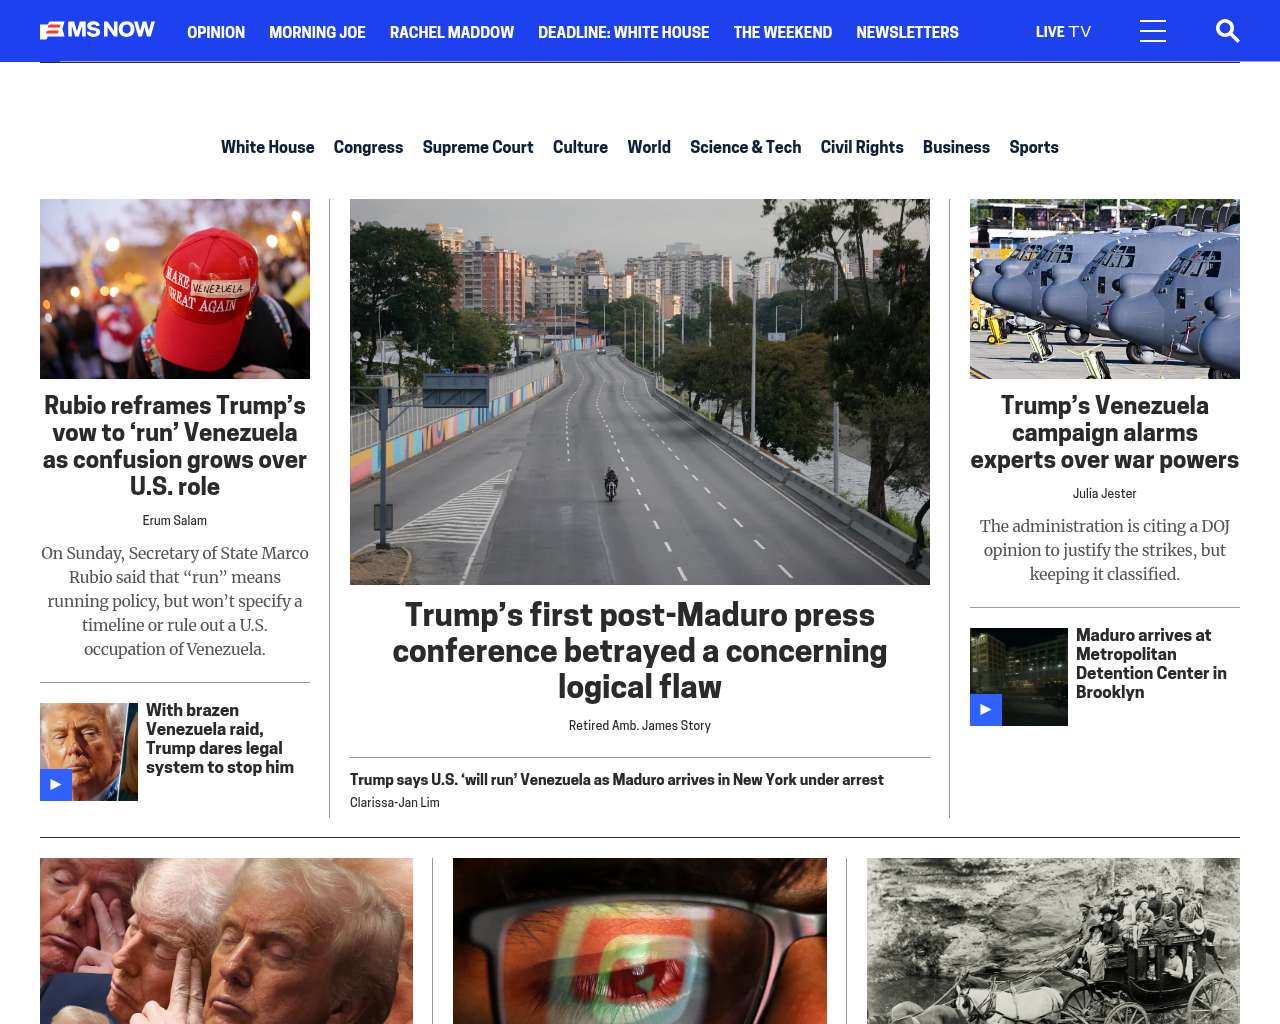The image size is (1280, 1024).
Task: Read Maduro arrives at Metropolitan Detention headline
Action: coord(1151,663)
